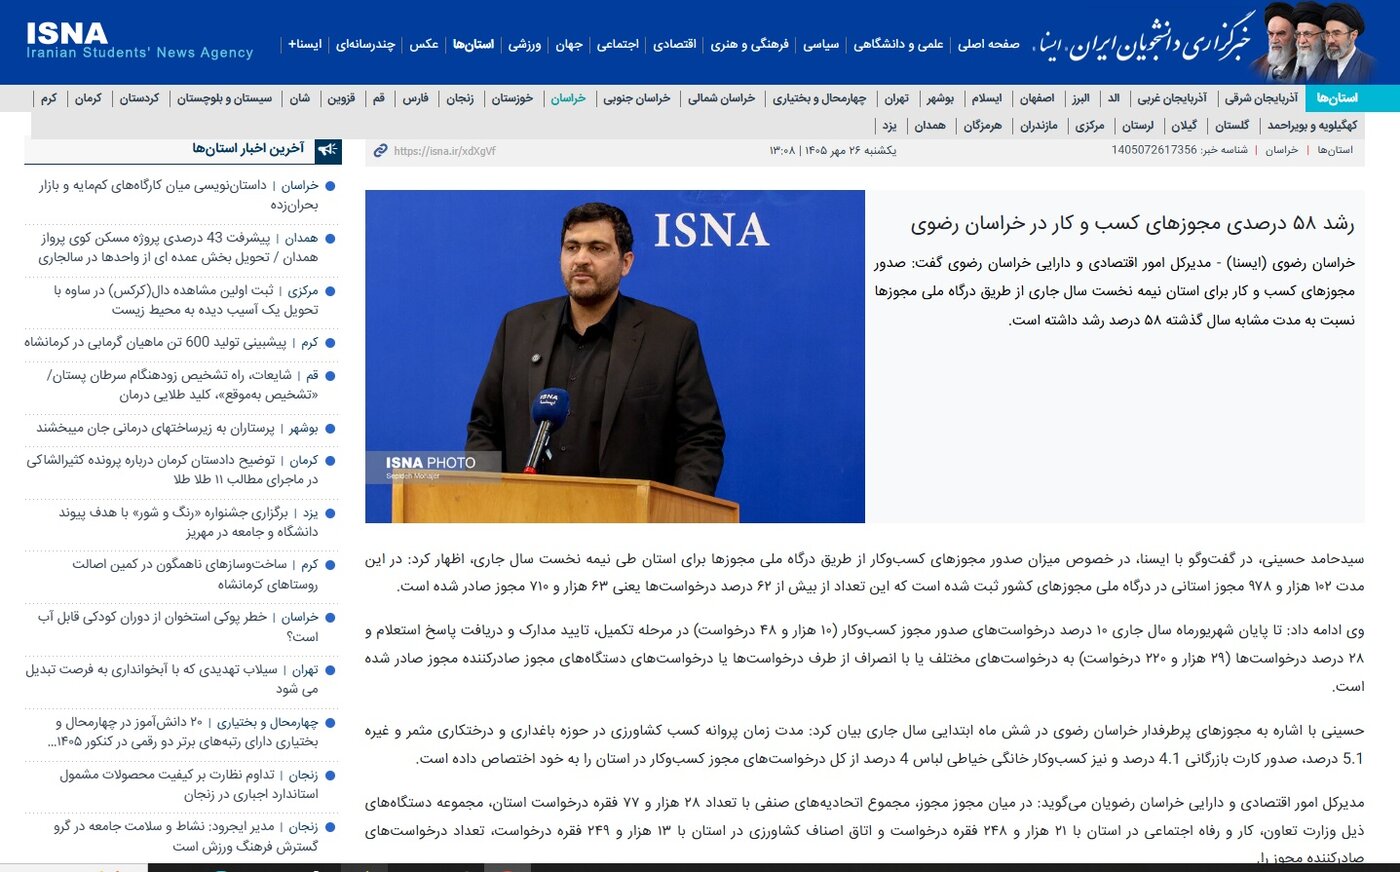Open sidebar story ثبت اولین مشاهده دال(کرکس) در ساوه
The width and height of the screenshot is (1400, 872).
[186, 299]
